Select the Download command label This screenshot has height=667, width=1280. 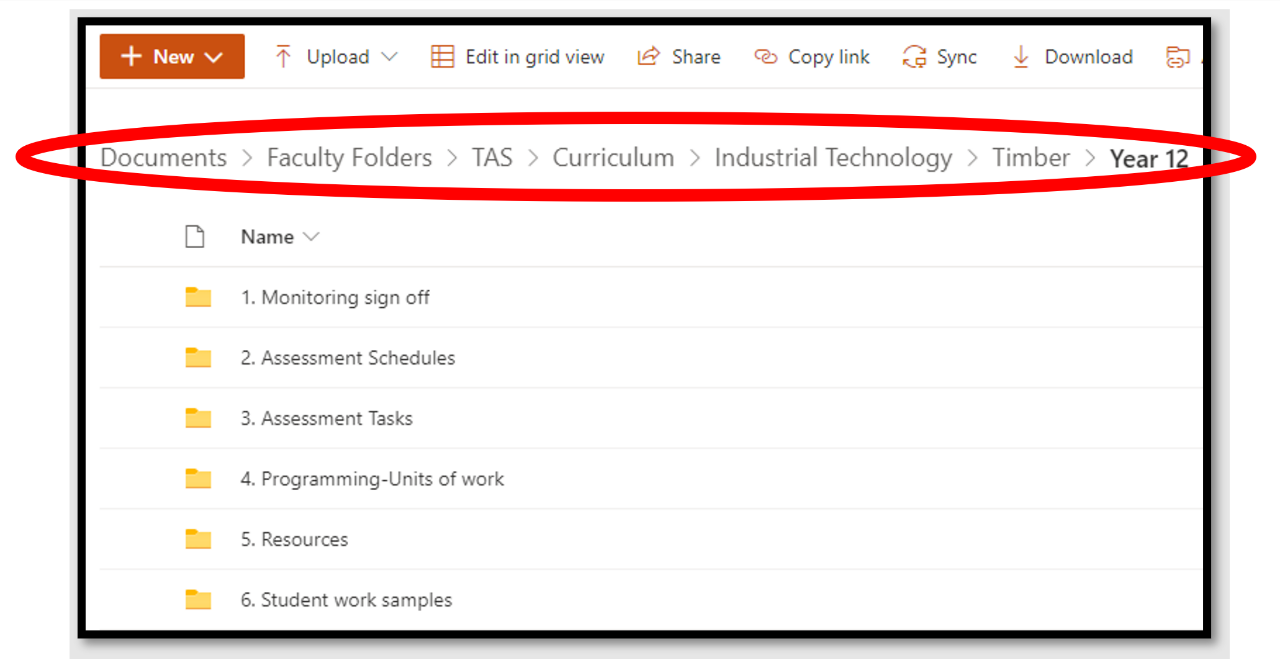(1089, 57)
